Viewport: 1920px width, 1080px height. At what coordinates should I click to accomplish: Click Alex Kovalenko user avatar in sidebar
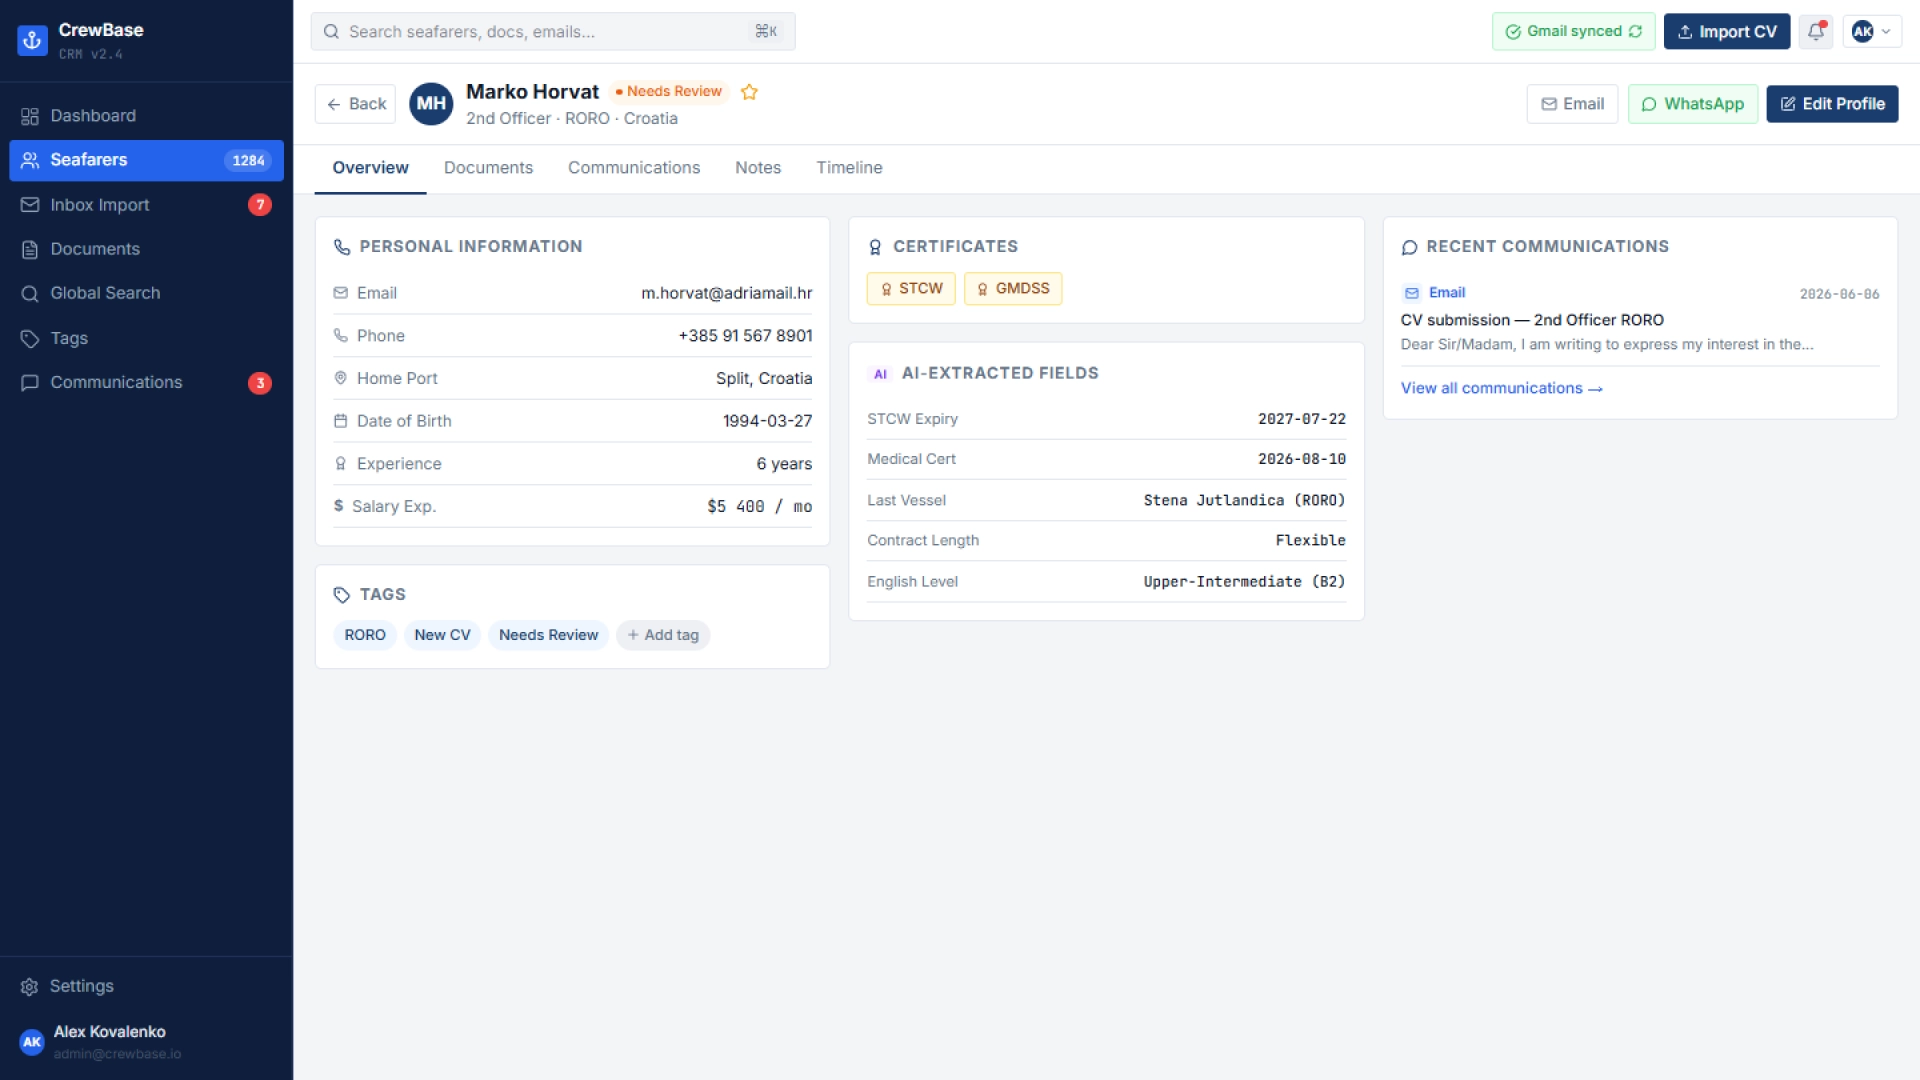[x=32, y=1042]
